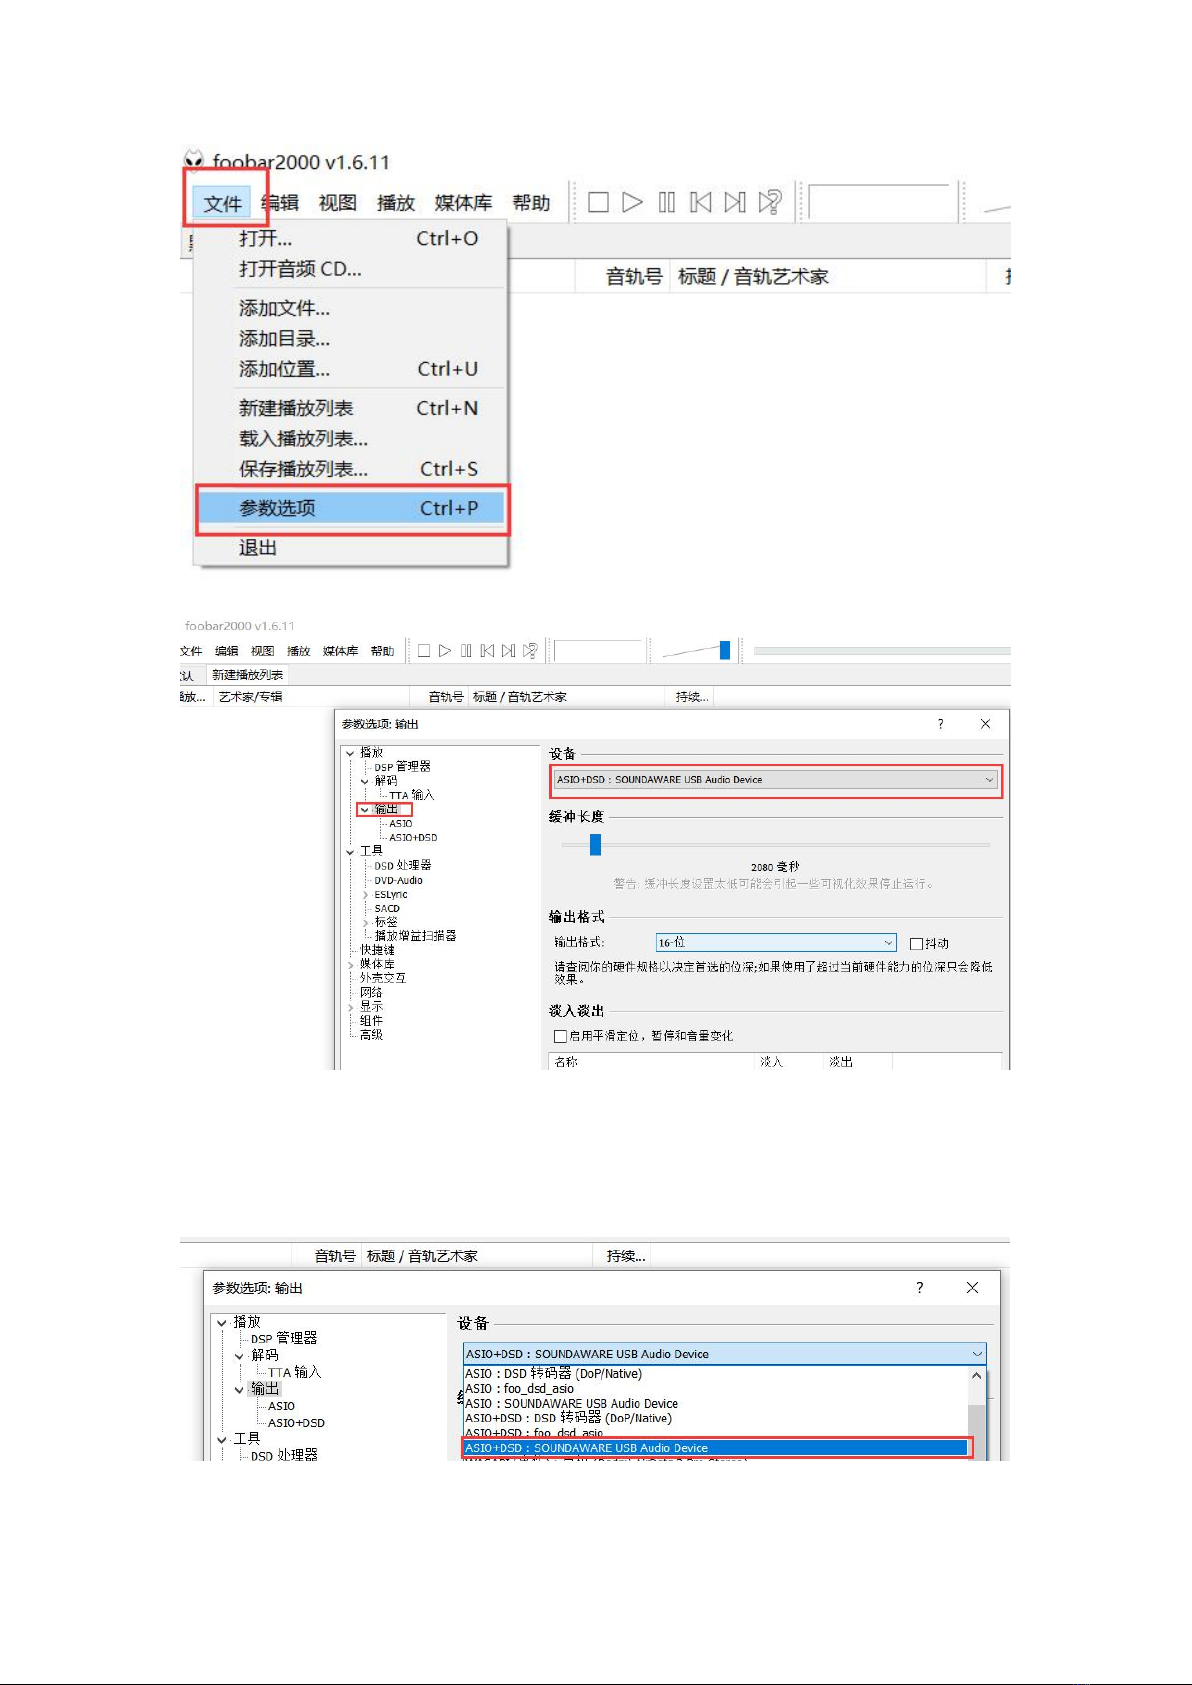1192x1685 pixels.
Task: Pause playback in the window with the open 文件 menu
Action: click(x=667, y=202)
